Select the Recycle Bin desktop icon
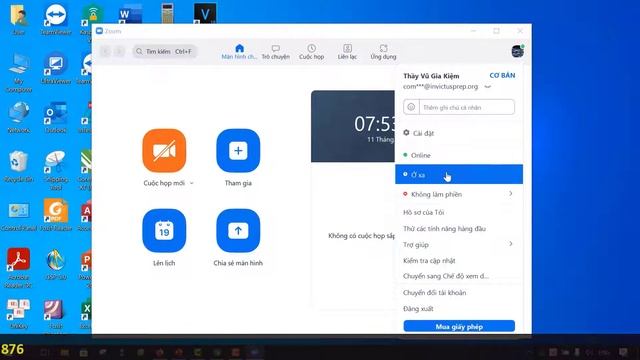Viewport: 640px width, 360px height. 18,166
